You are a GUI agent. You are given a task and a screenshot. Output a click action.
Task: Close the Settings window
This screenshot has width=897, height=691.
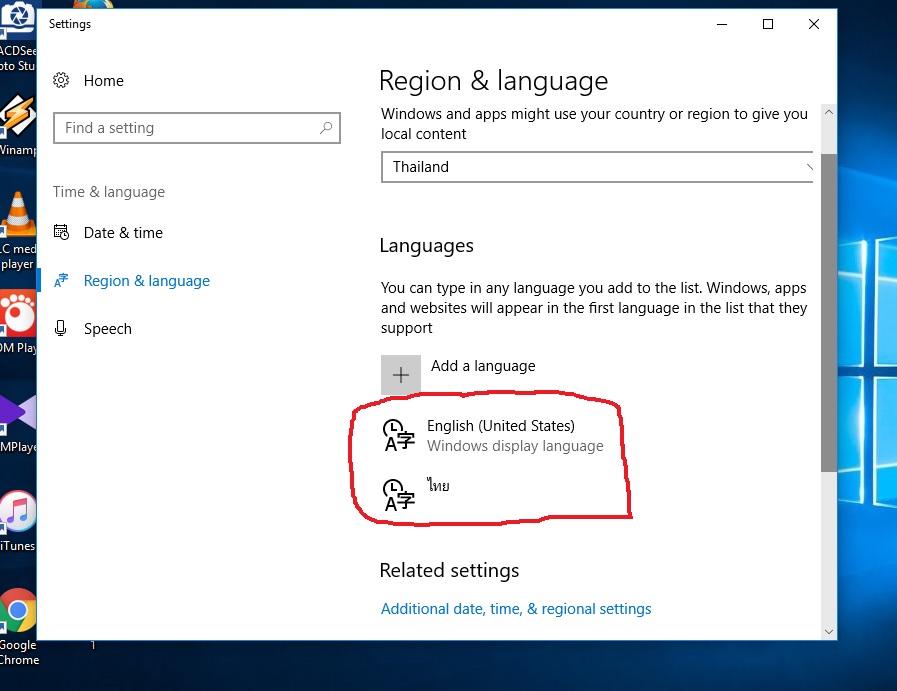pyautogui.click(x=813, y=24)
